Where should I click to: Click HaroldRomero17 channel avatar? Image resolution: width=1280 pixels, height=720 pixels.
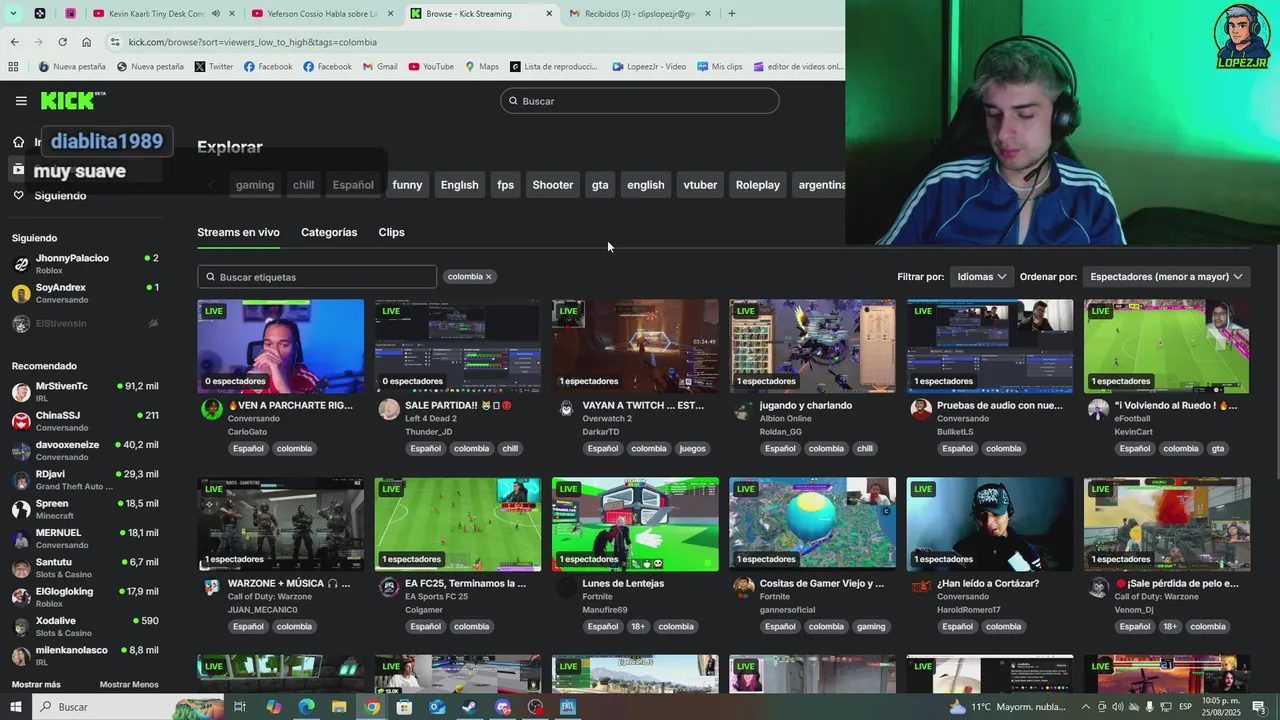tap(920, 587)
